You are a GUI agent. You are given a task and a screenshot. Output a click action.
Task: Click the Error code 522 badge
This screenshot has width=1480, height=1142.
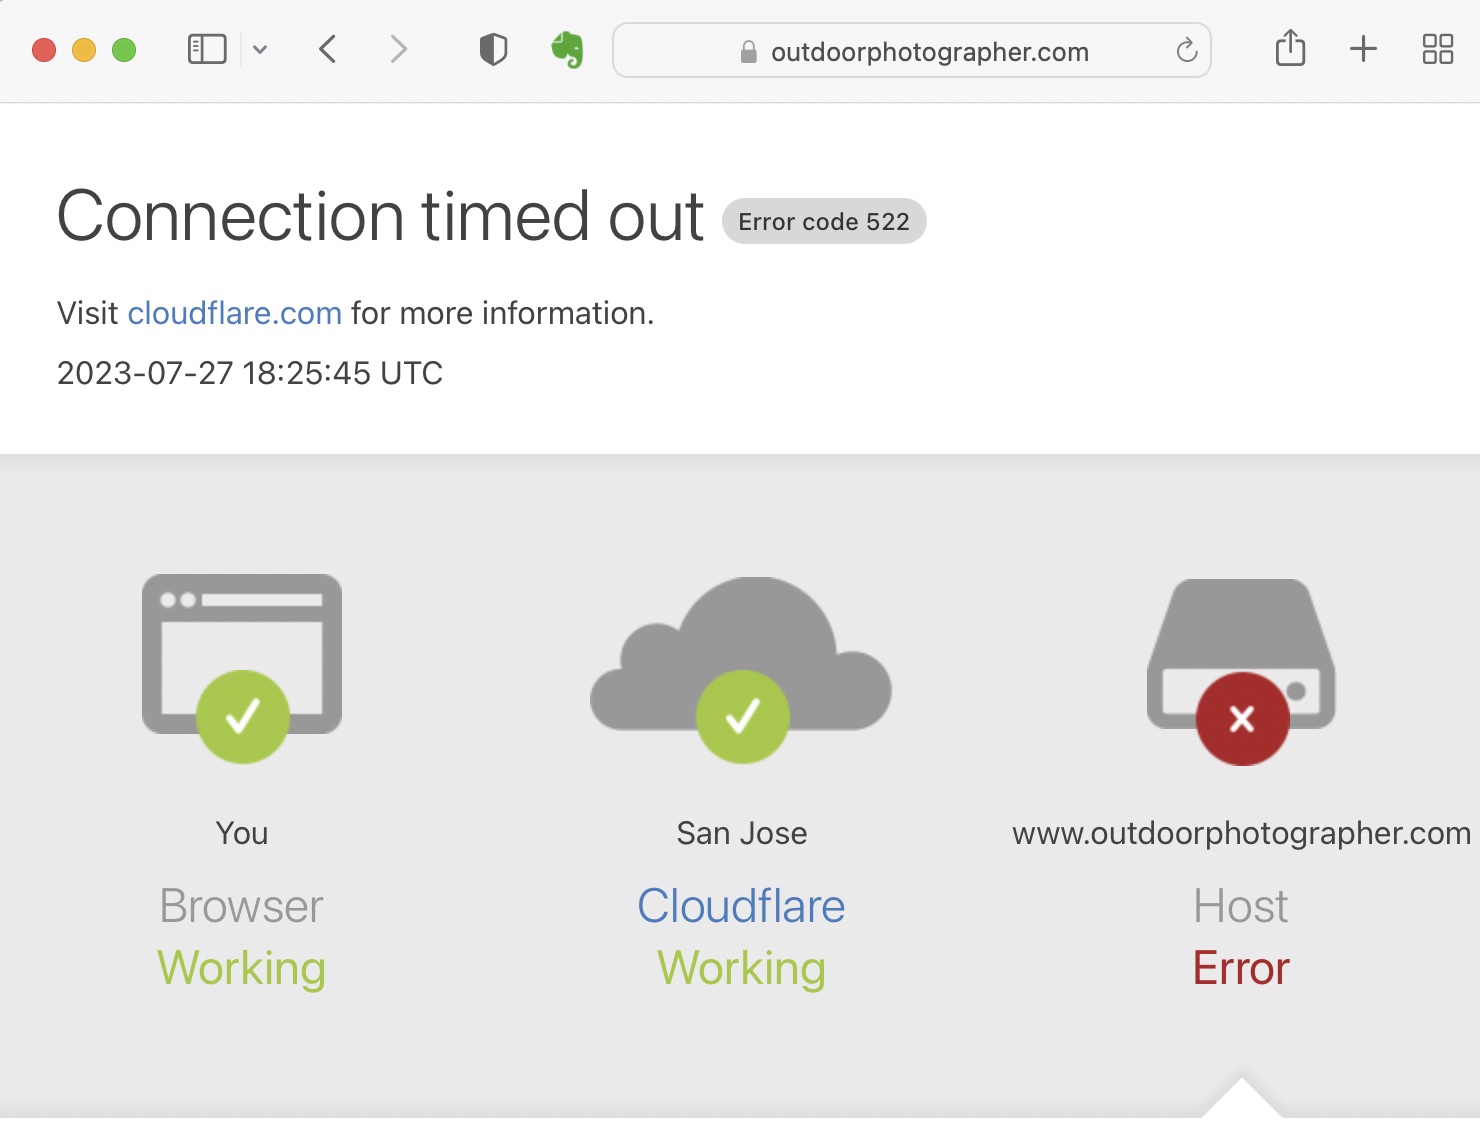824,221
